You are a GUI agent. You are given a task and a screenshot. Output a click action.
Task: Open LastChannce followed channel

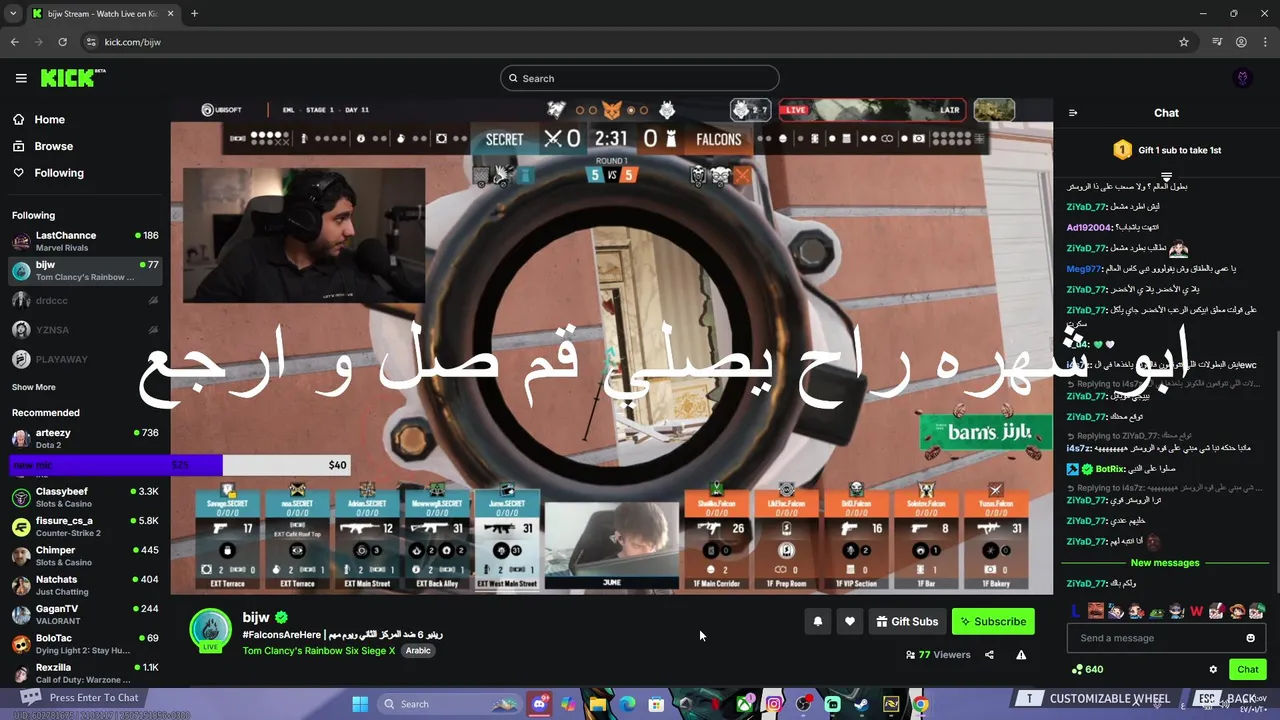pyautogui.click(x=85, y=241)
